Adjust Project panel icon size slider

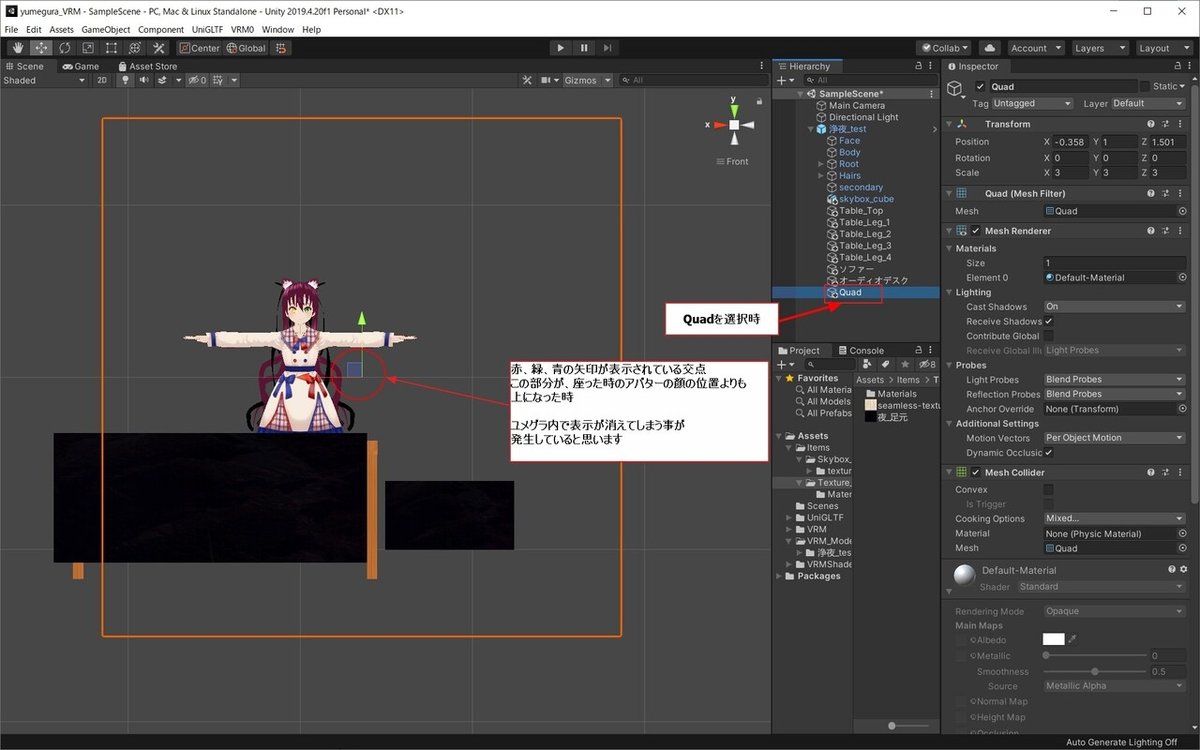[x=906, y=725]
